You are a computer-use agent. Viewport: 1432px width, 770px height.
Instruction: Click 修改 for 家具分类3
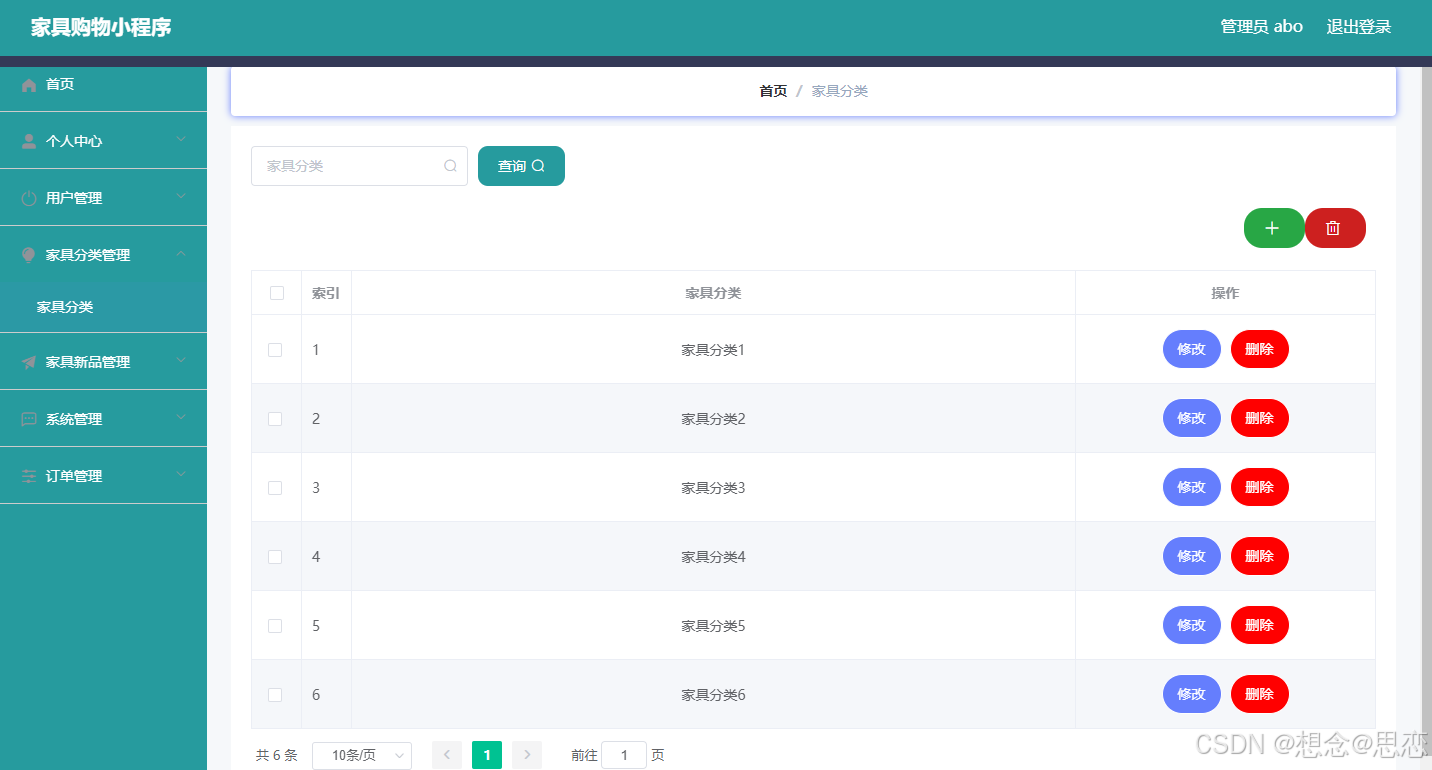pyautogui.click(x=1192, y=487)
